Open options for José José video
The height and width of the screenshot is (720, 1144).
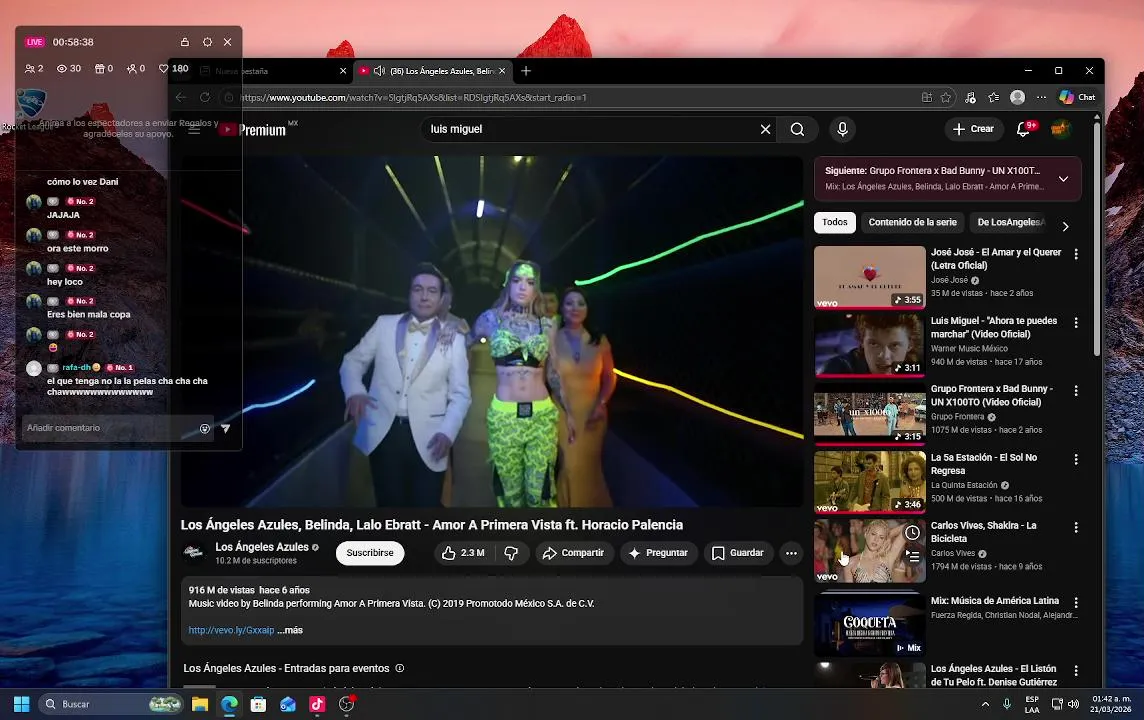coord(1075,254)
